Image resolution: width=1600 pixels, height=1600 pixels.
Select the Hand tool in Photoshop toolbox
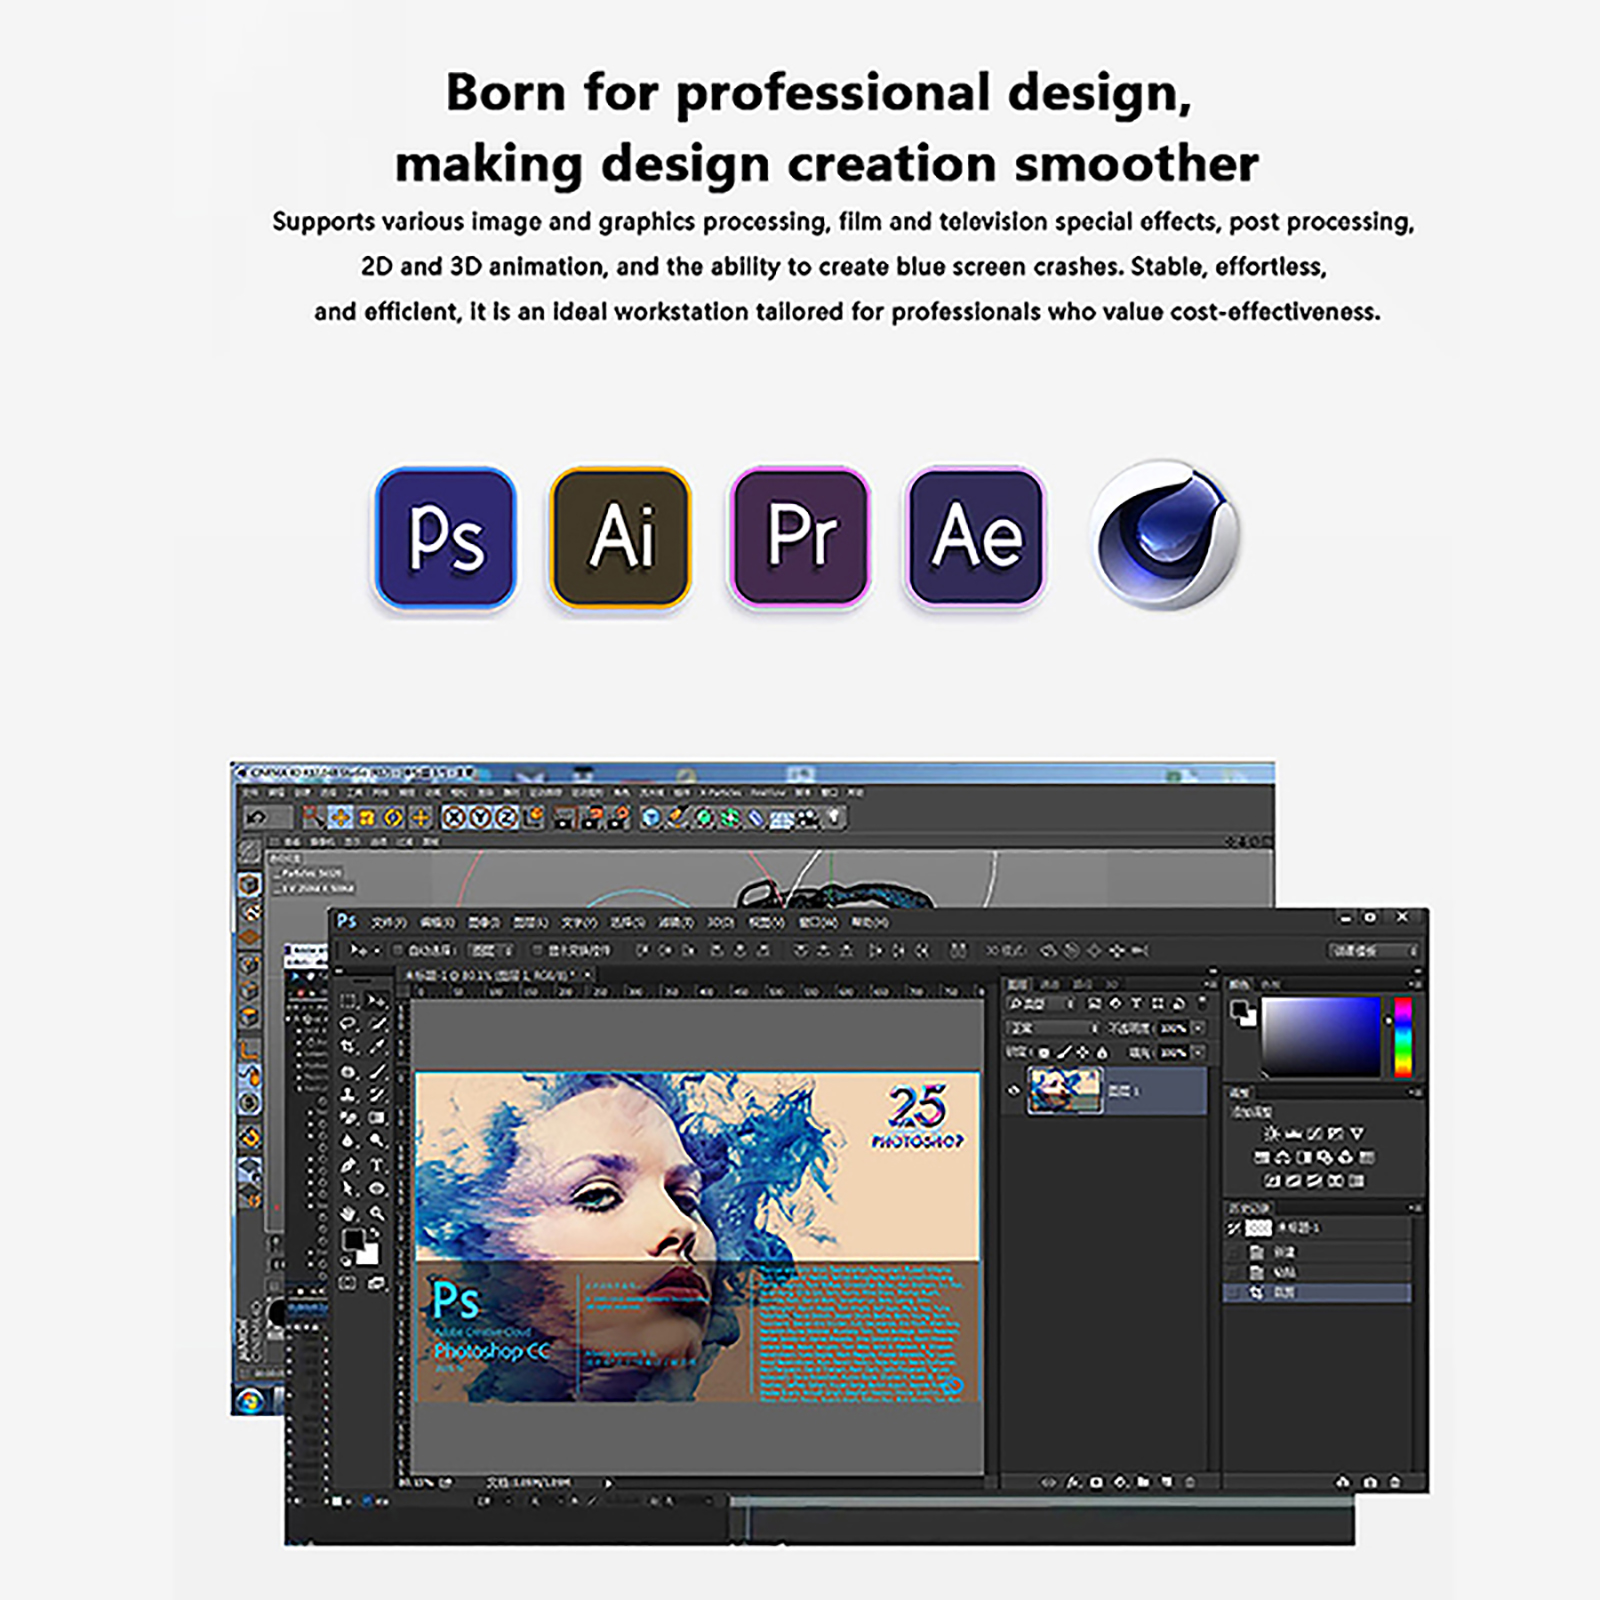pyautogui.click(x=348, y=1213)
